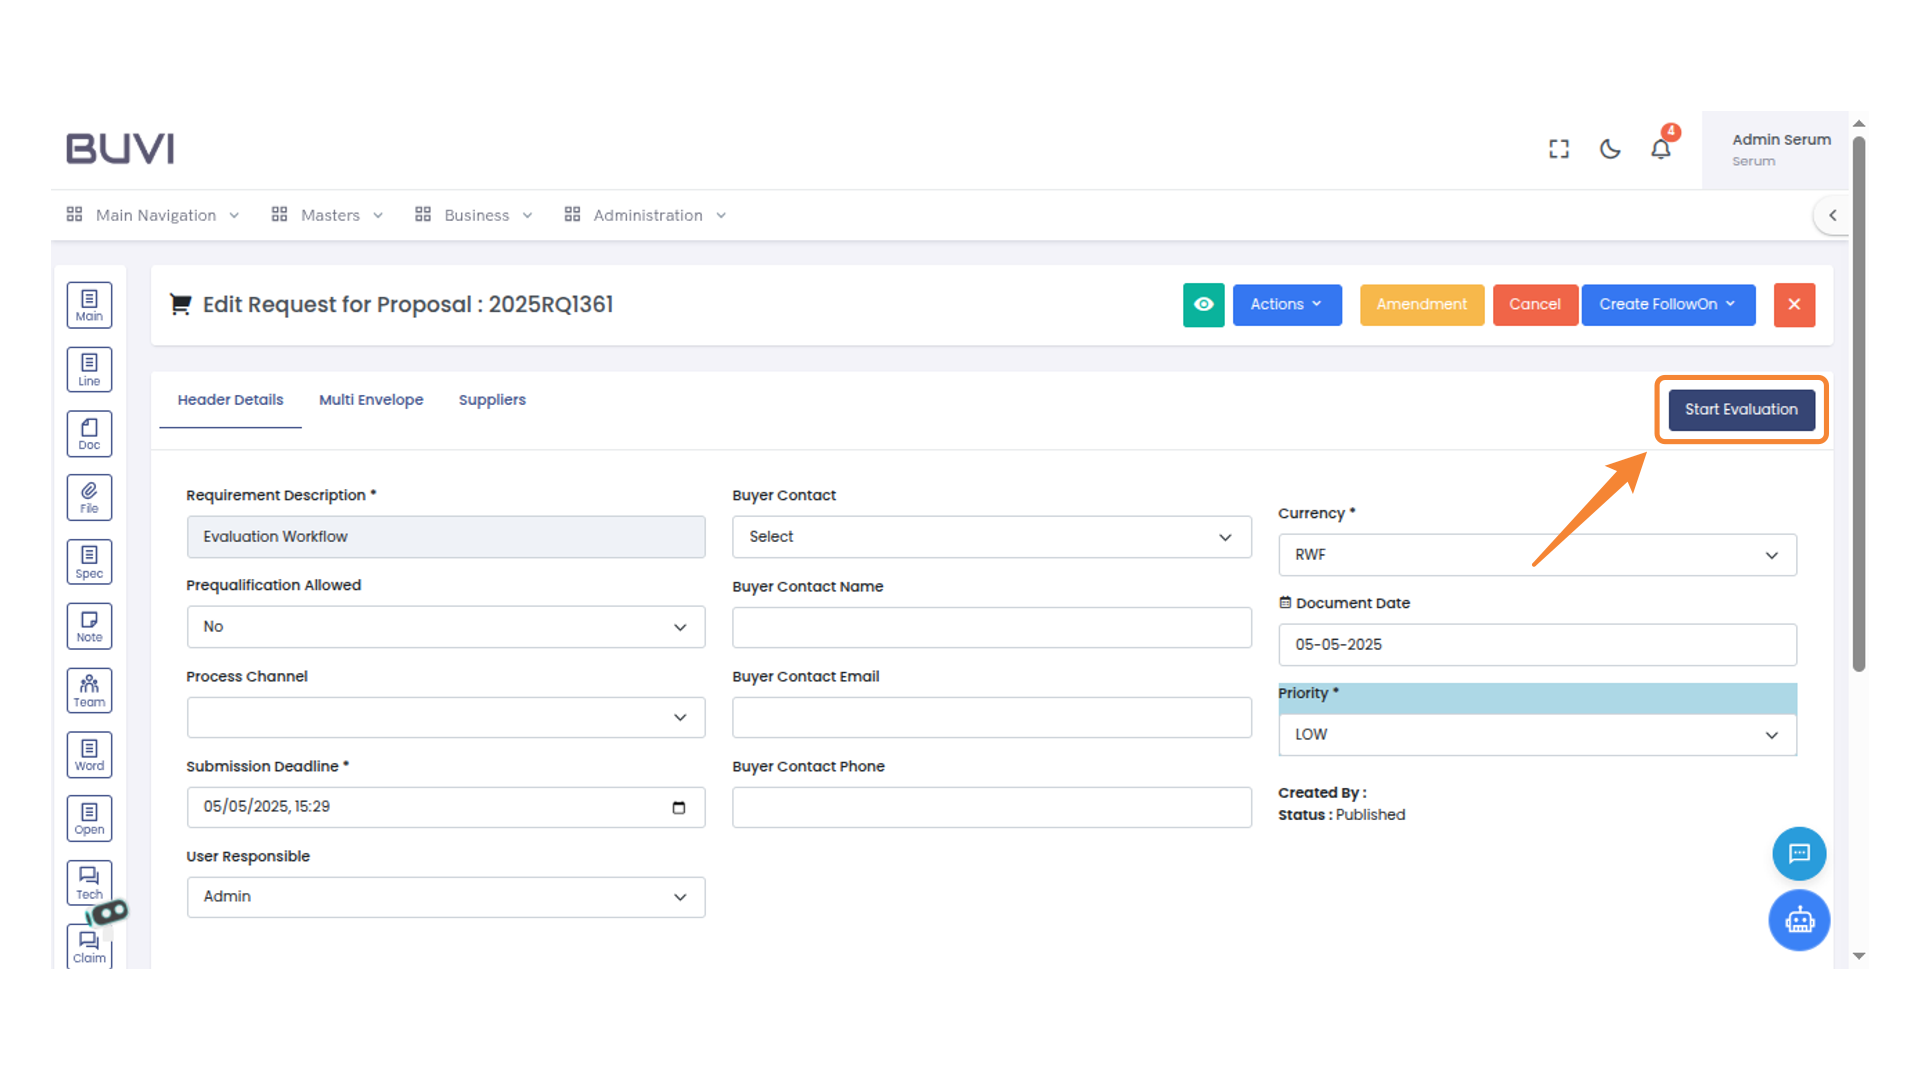
Task: Toggle dark mode with the moon icon
Action: [x=1610, y=148]
